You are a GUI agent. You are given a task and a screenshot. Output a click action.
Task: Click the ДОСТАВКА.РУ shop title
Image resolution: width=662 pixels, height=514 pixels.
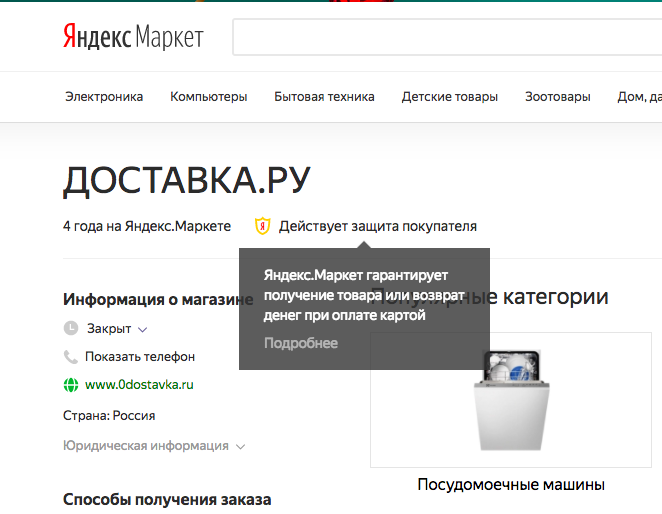click(x=187, y=180)
